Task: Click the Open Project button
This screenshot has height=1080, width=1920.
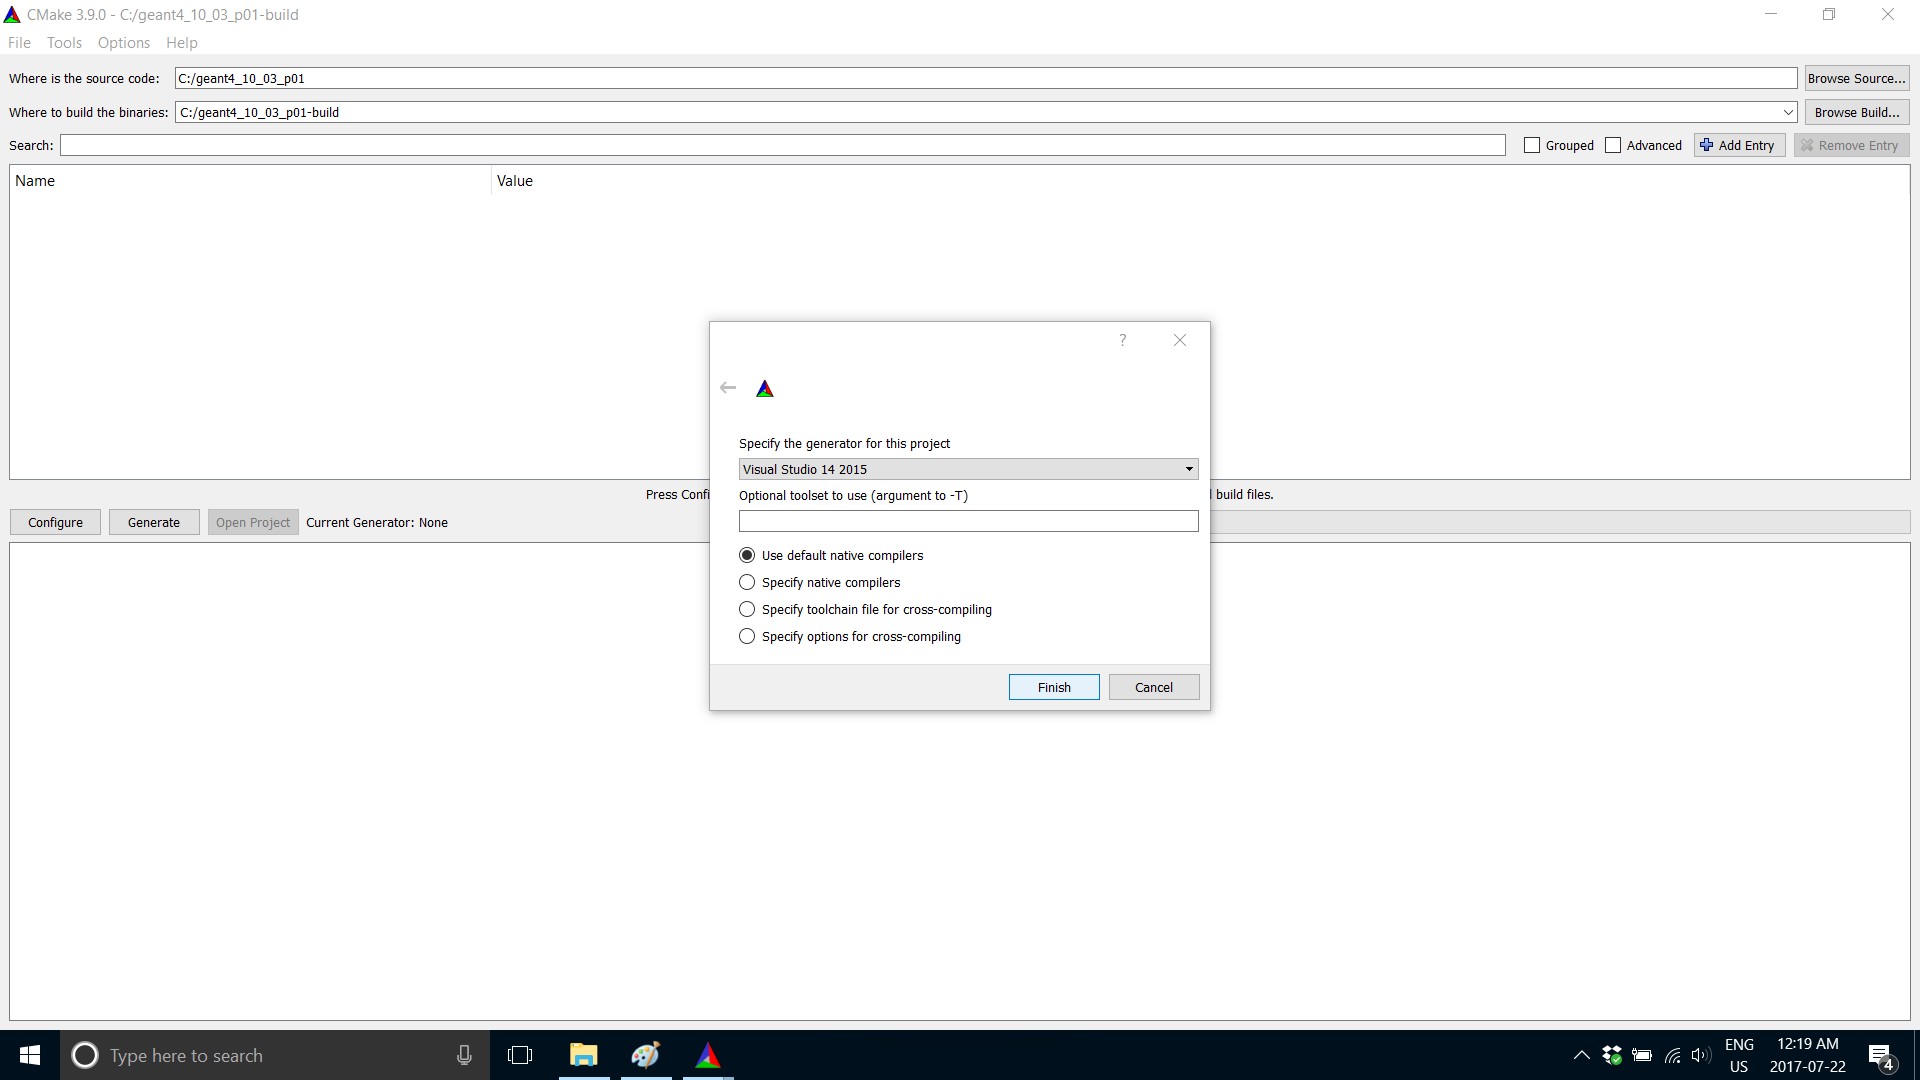Action: pyautogui.click(x=253, y=522)
